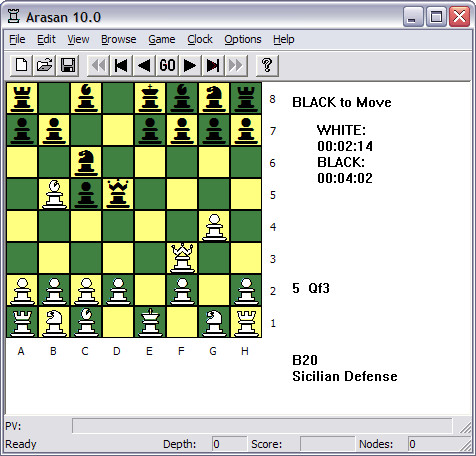Click the GO button to force move
The width and height of the screenshot is (476, 456).
pos(167,65)
